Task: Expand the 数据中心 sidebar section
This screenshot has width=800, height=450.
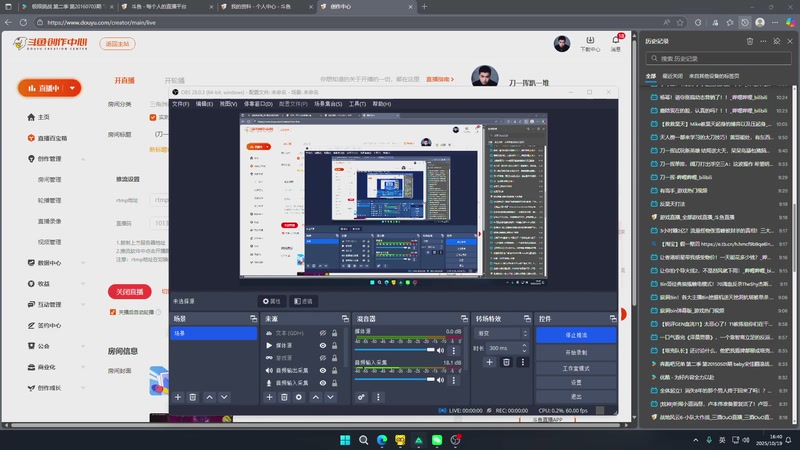Action: tap(83, 263)
